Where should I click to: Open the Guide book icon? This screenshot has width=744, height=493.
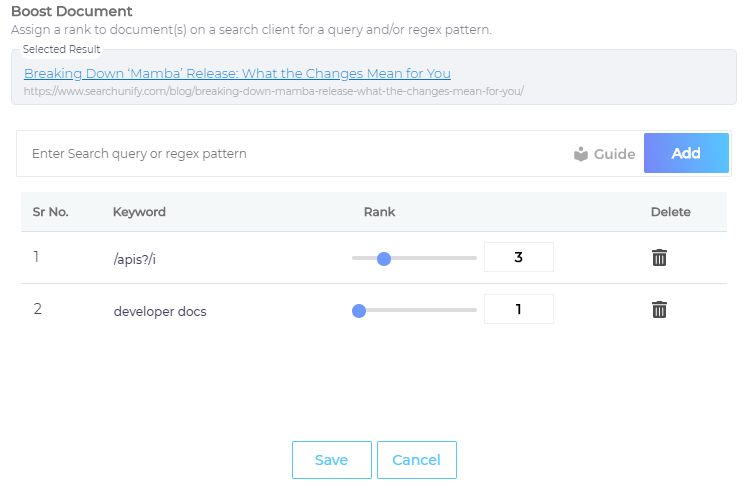[581, 154]
